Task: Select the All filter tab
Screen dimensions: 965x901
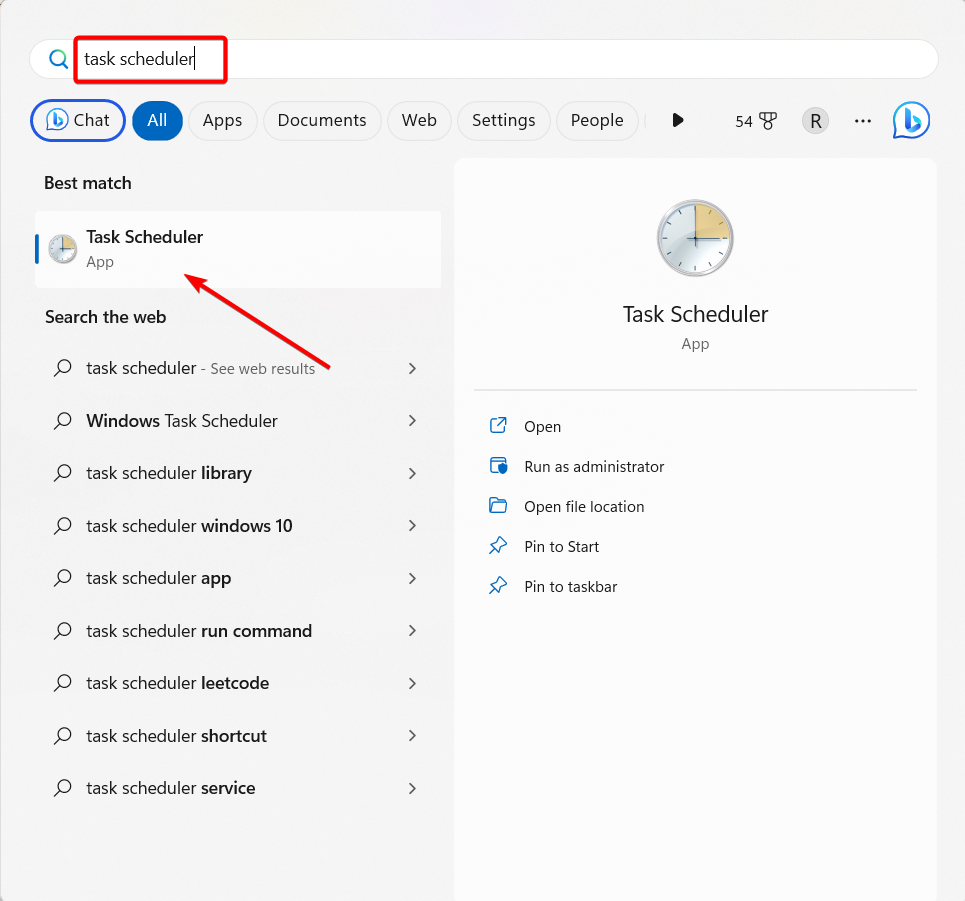Action: (x=157, y=121)
